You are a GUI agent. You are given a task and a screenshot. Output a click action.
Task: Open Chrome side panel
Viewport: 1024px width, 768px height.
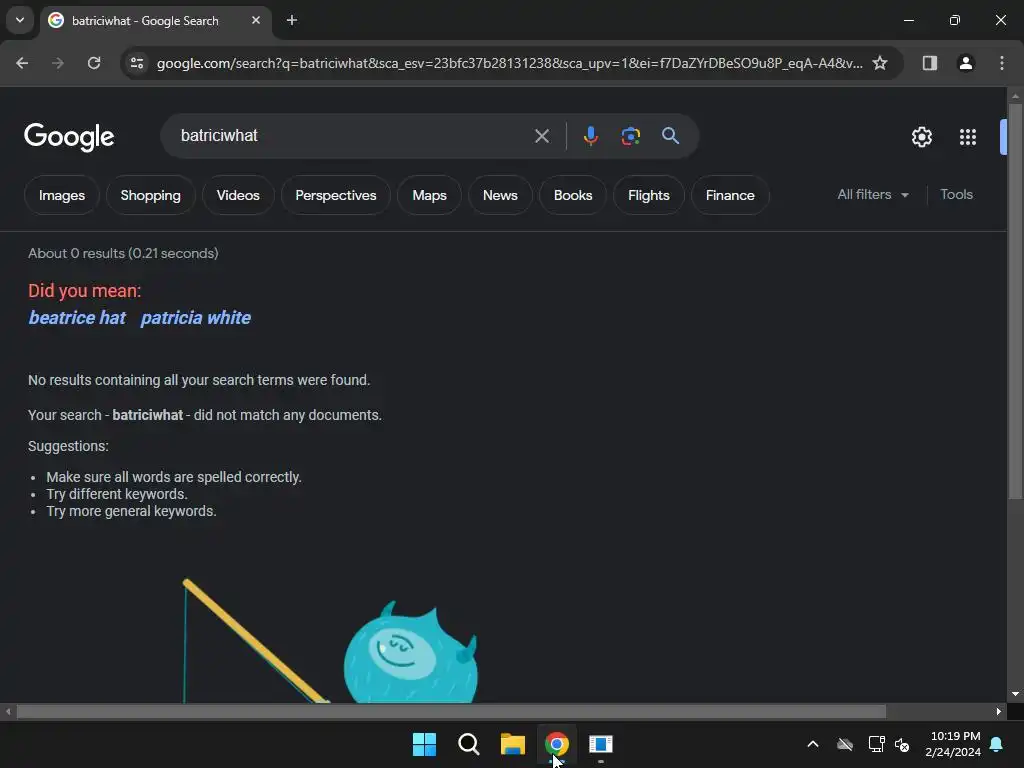929,63
